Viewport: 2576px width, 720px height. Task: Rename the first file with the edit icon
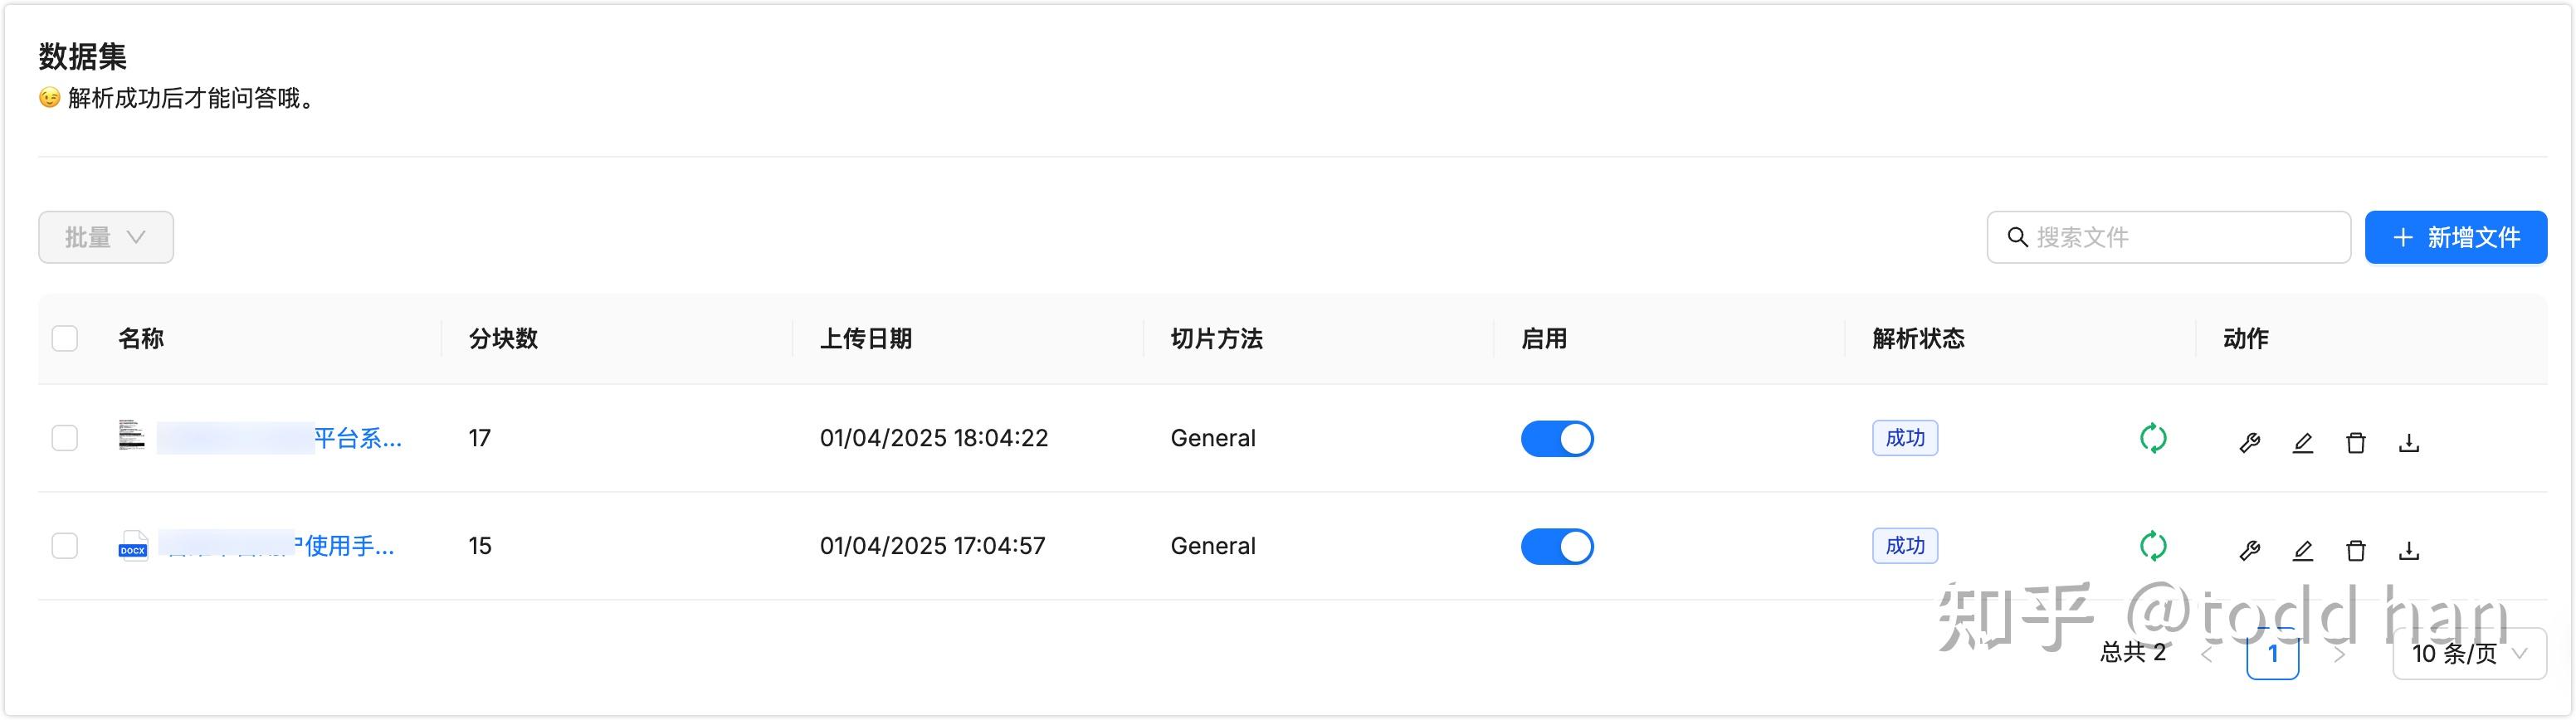pos(2302,442)
